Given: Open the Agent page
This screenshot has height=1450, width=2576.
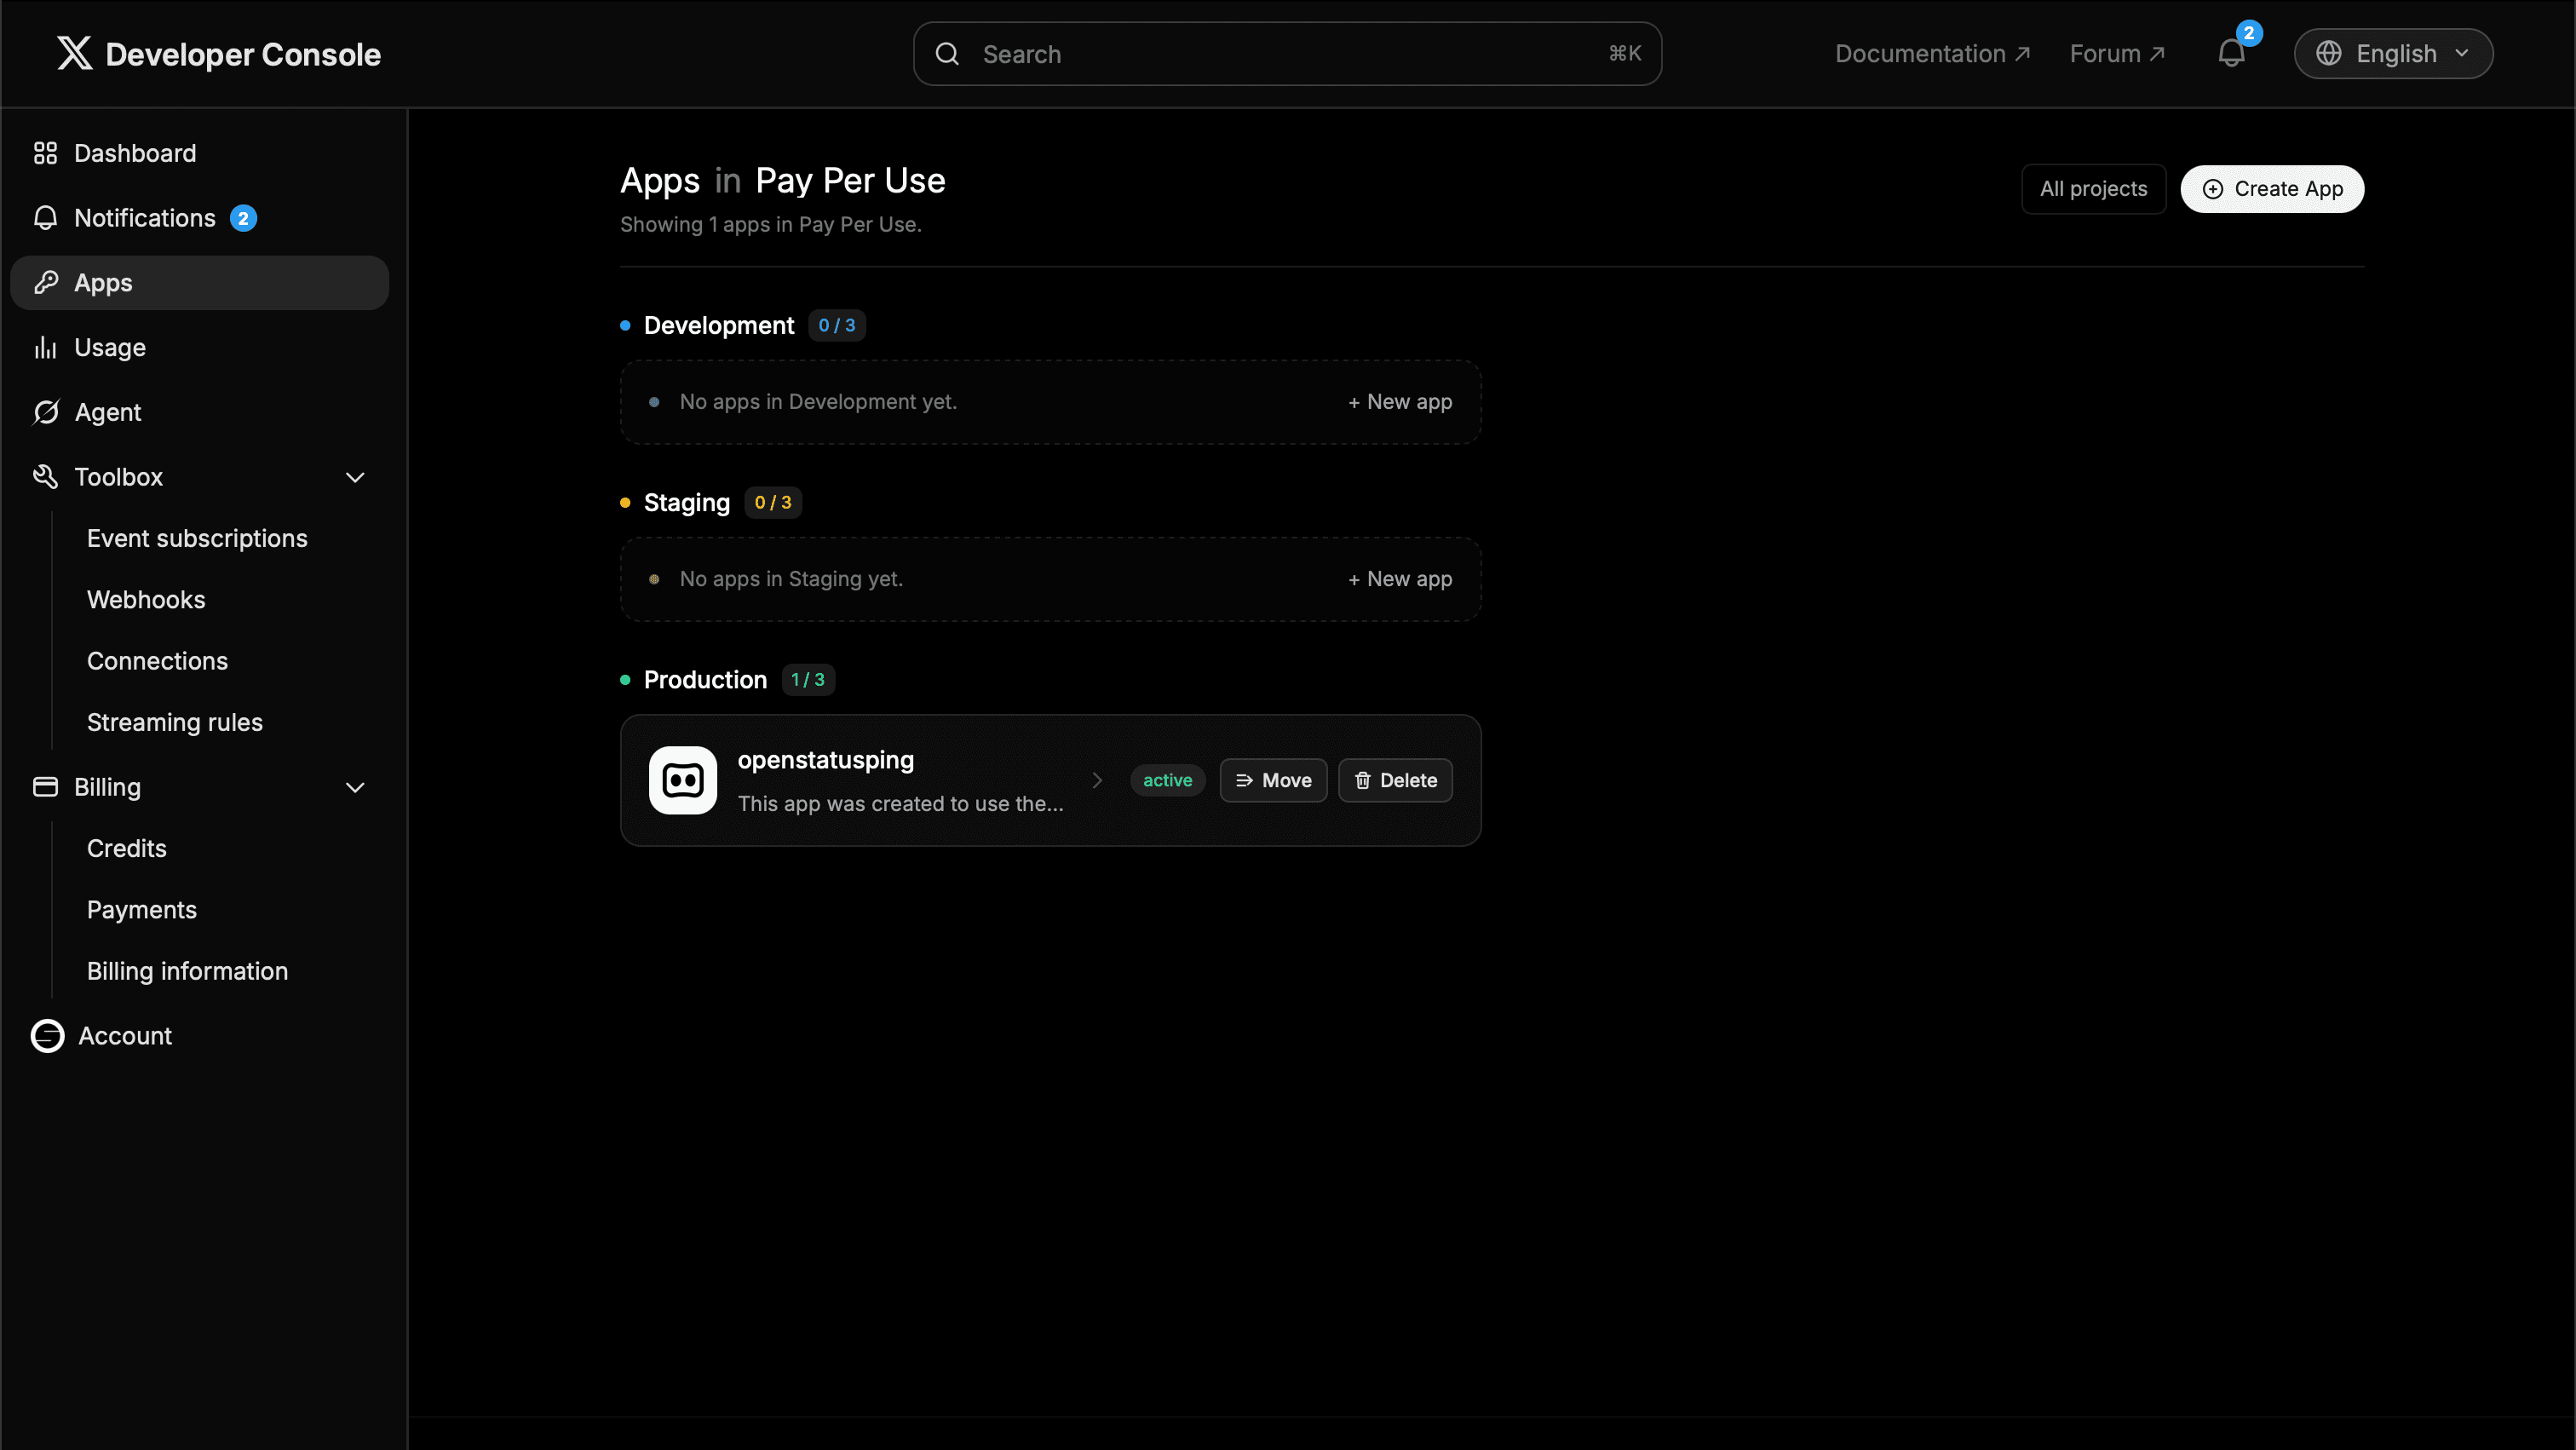Looking at the screenshot, I should 199,412.
